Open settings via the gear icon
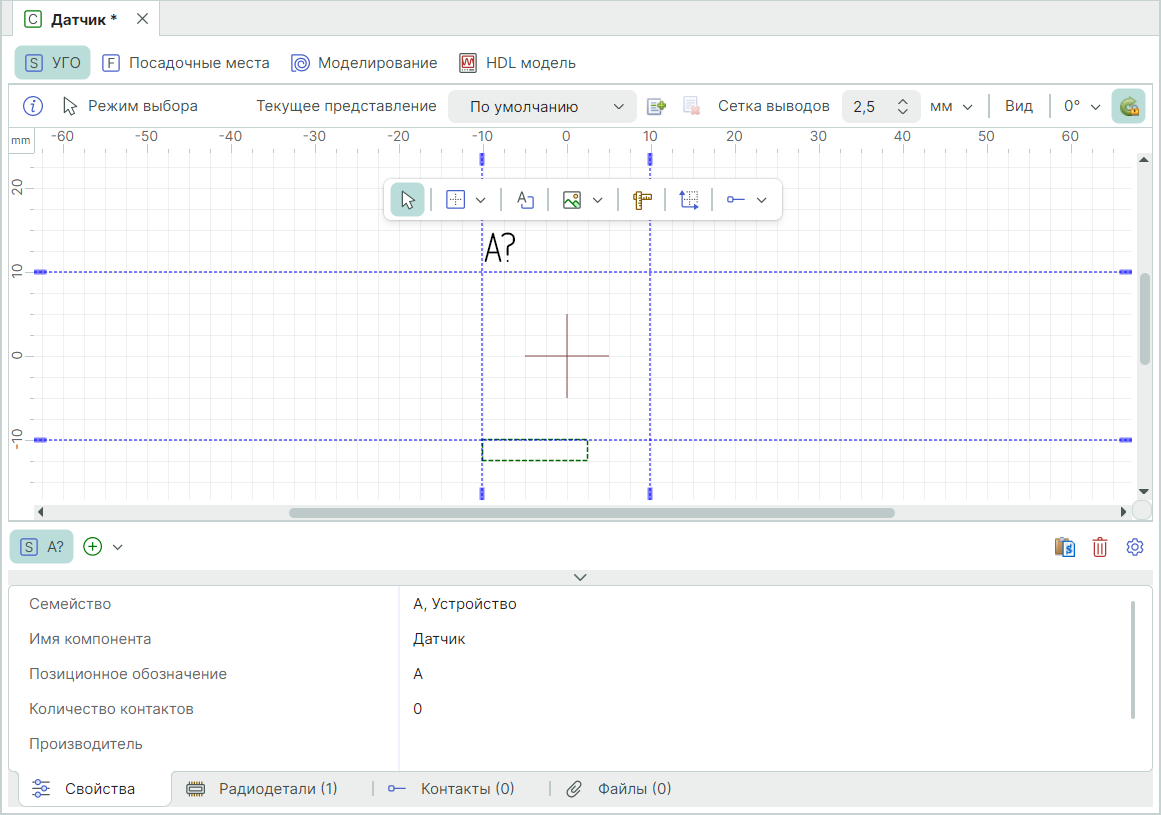Screen dimensions: 1161x815 [1134, 547]
